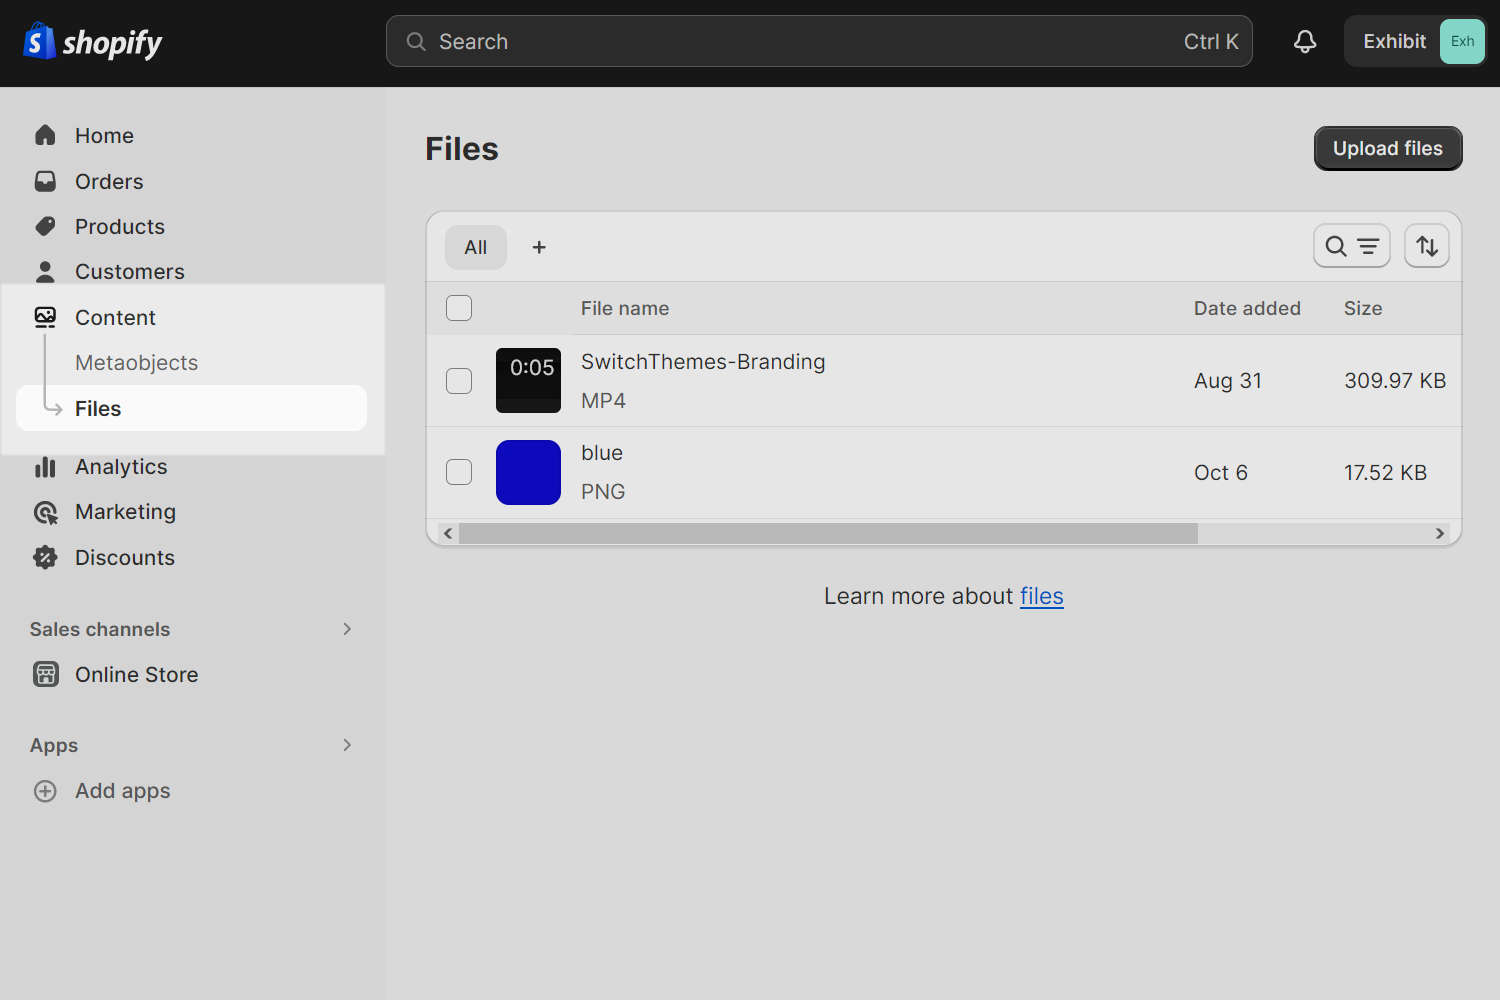Image resolution: width=1500 pixels, height=1000 pixels.
Task: Open the Exhibit store menu
Action: point(1415,41)
